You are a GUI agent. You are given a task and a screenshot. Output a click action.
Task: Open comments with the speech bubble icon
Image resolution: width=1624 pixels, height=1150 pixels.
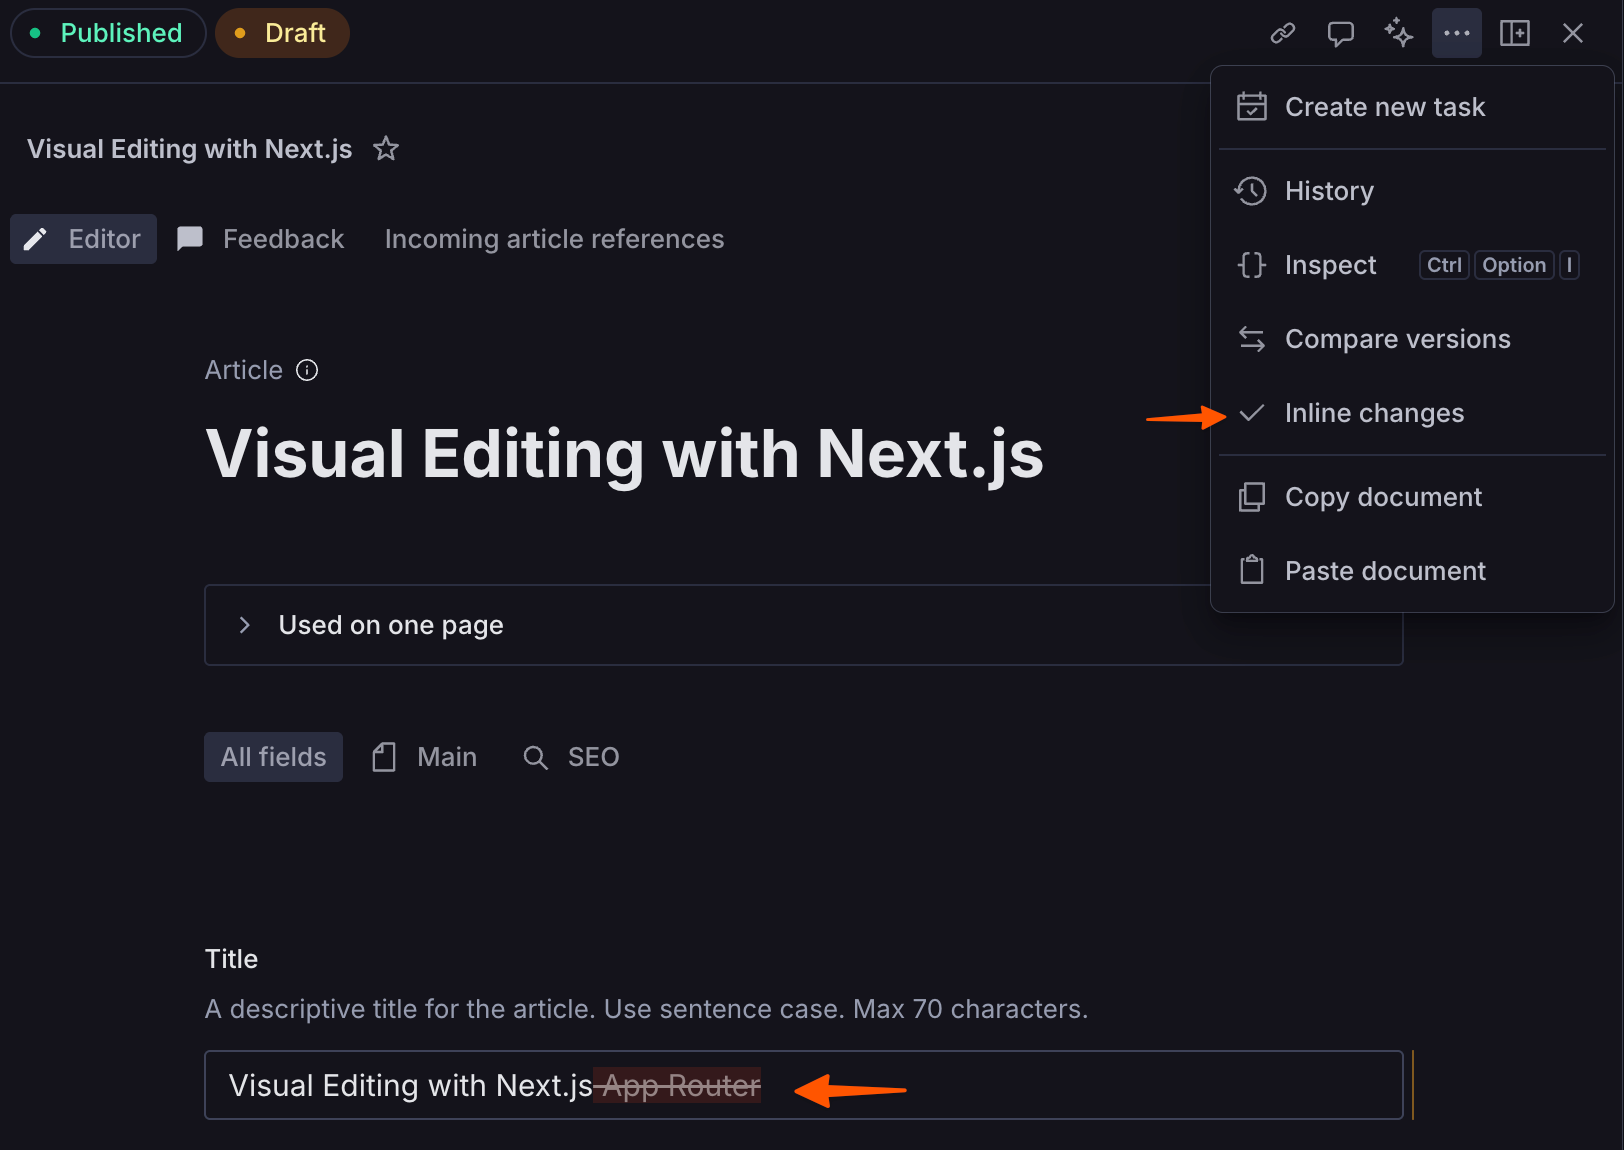pyautogui.click(x=1341, y=33)
